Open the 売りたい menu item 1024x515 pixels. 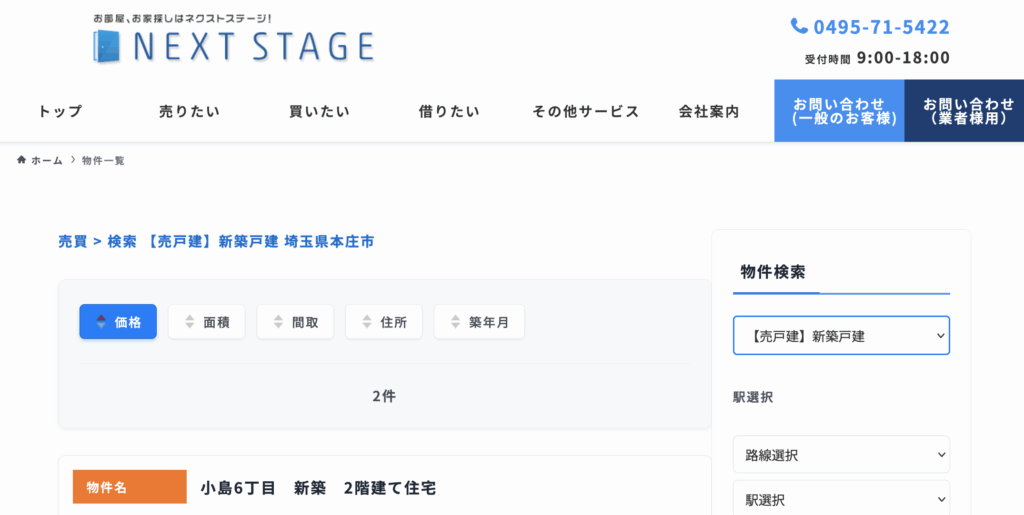(189, 111)
